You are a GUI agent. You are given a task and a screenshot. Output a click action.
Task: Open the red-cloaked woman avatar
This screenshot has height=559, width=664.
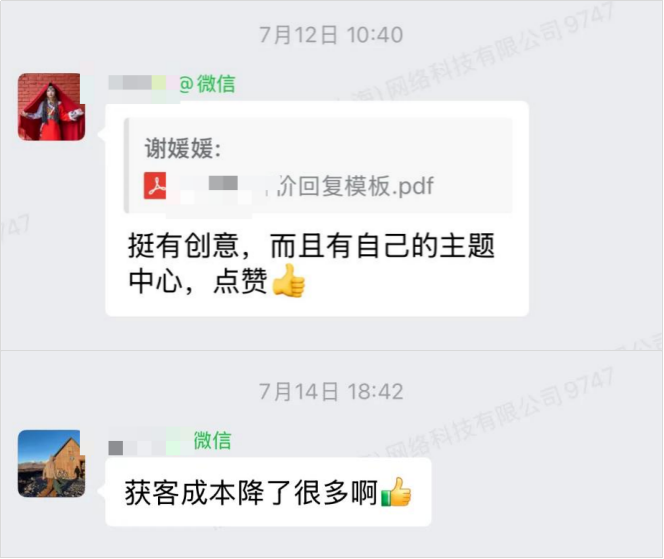tap(51, 107)
